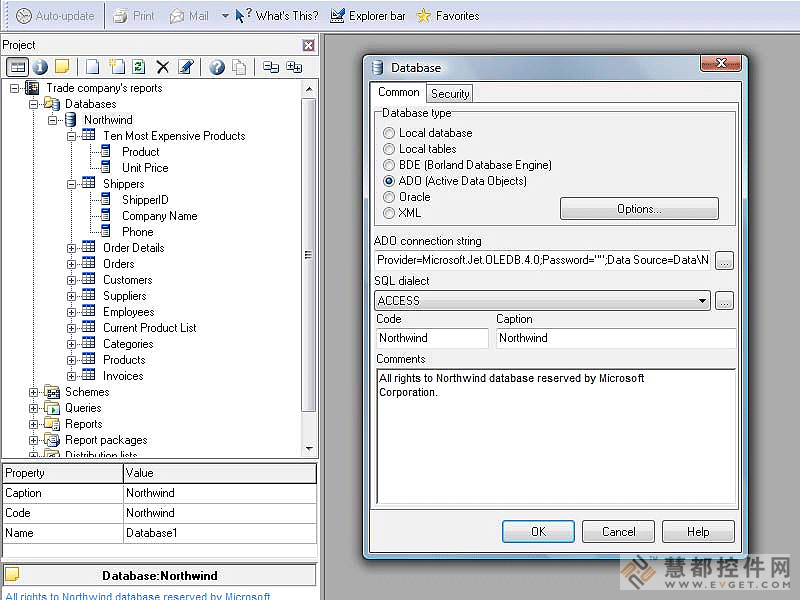Screen dimensions: 800x600
Task: Select the Invoices table in tree
Action: coord(123,376)
